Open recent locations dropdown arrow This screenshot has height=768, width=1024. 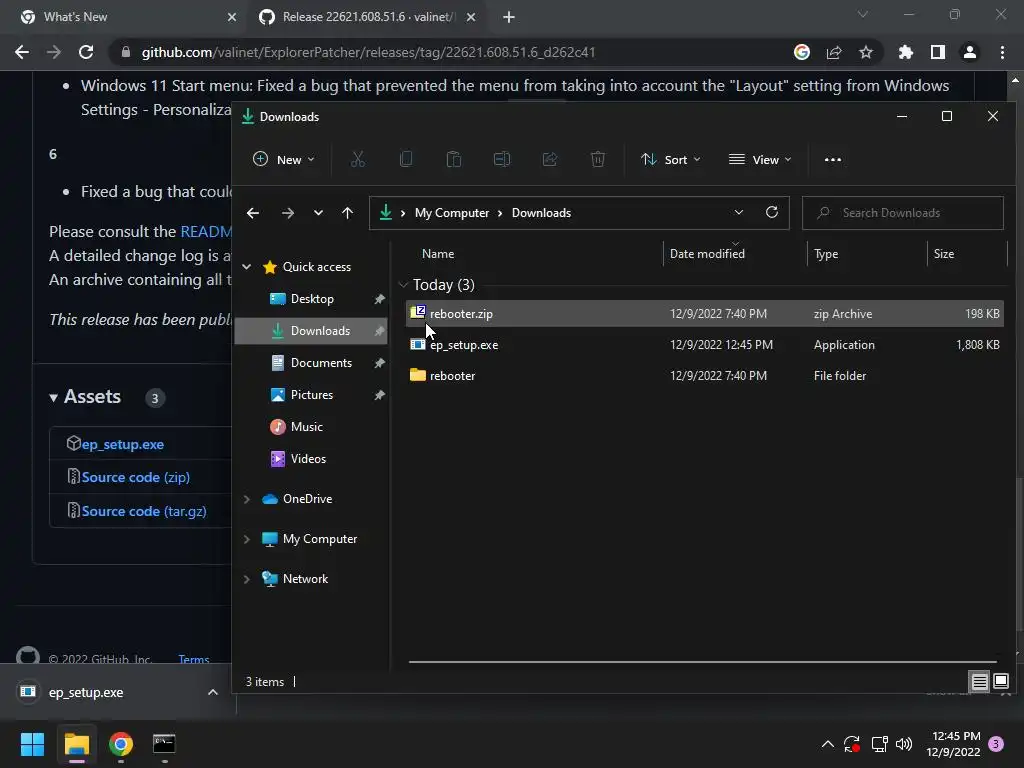click(318, 213)
